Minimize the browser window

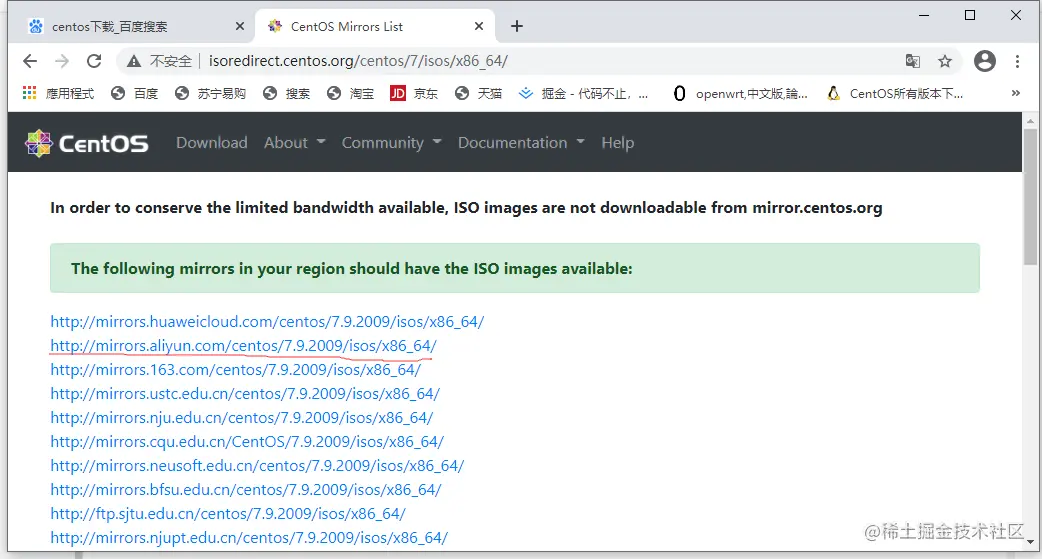(x=924, y=15)
